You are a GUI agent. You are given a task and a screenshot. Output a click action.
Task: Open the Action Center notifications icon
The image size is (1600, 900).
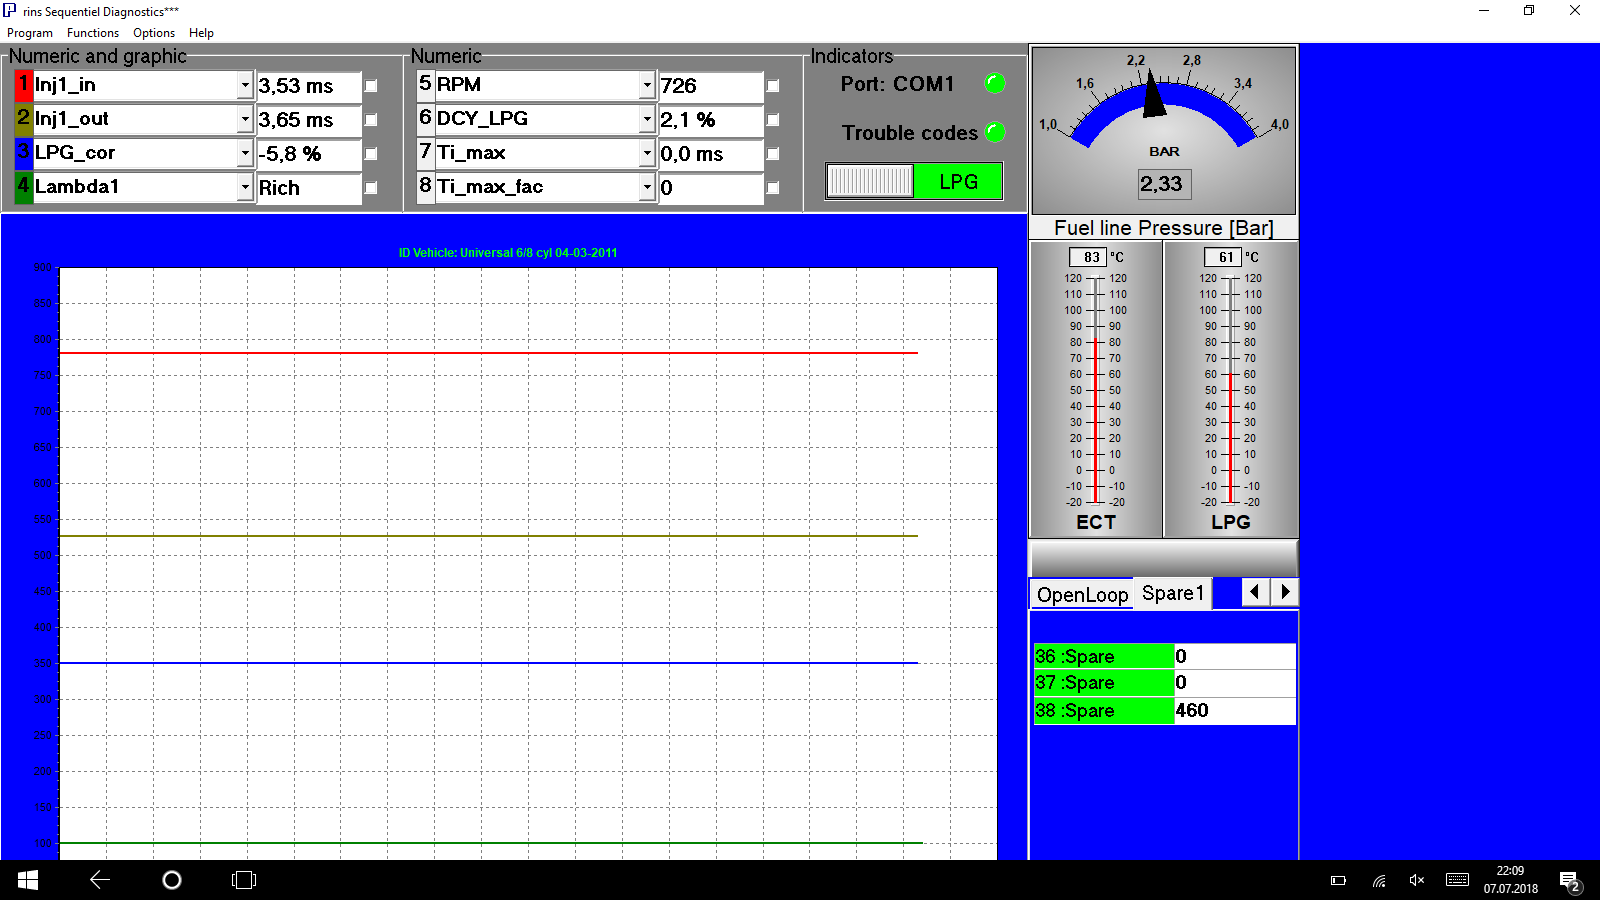click(1570, 881)
